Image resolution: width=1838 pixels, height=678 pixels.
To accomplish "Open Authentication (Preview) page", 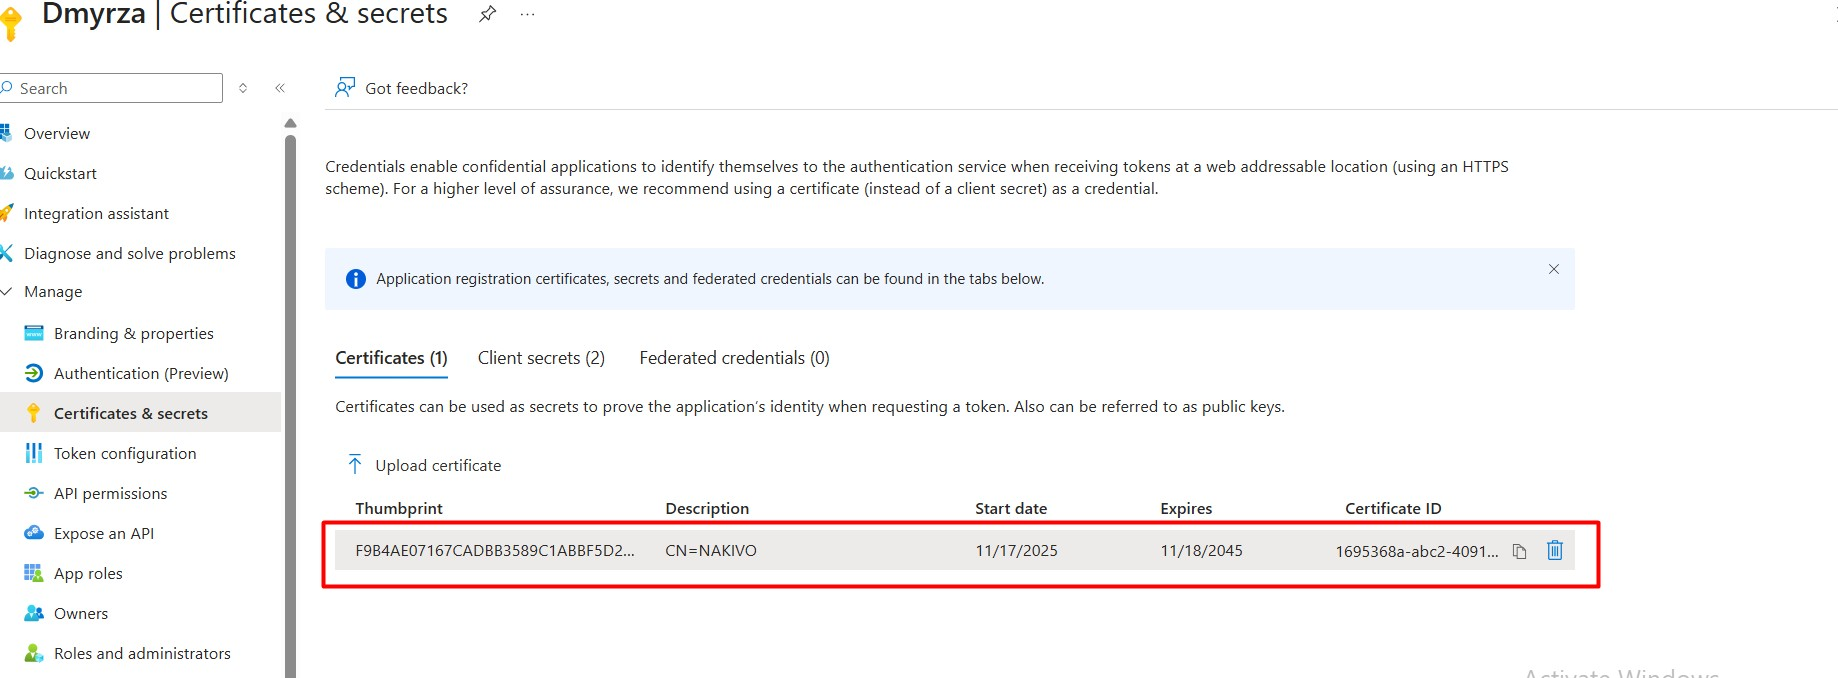I will tap(141, 373).
